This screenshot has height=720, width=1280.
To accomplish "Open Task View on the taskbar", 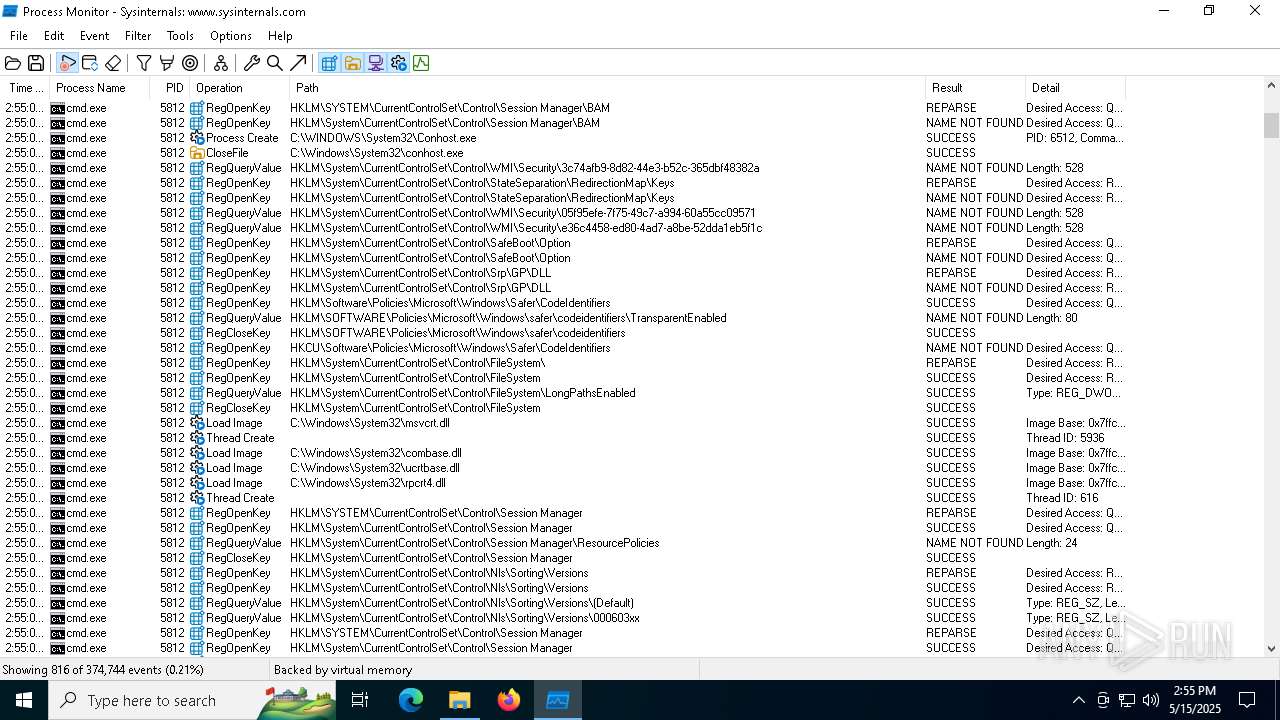I will click(360, 700).
